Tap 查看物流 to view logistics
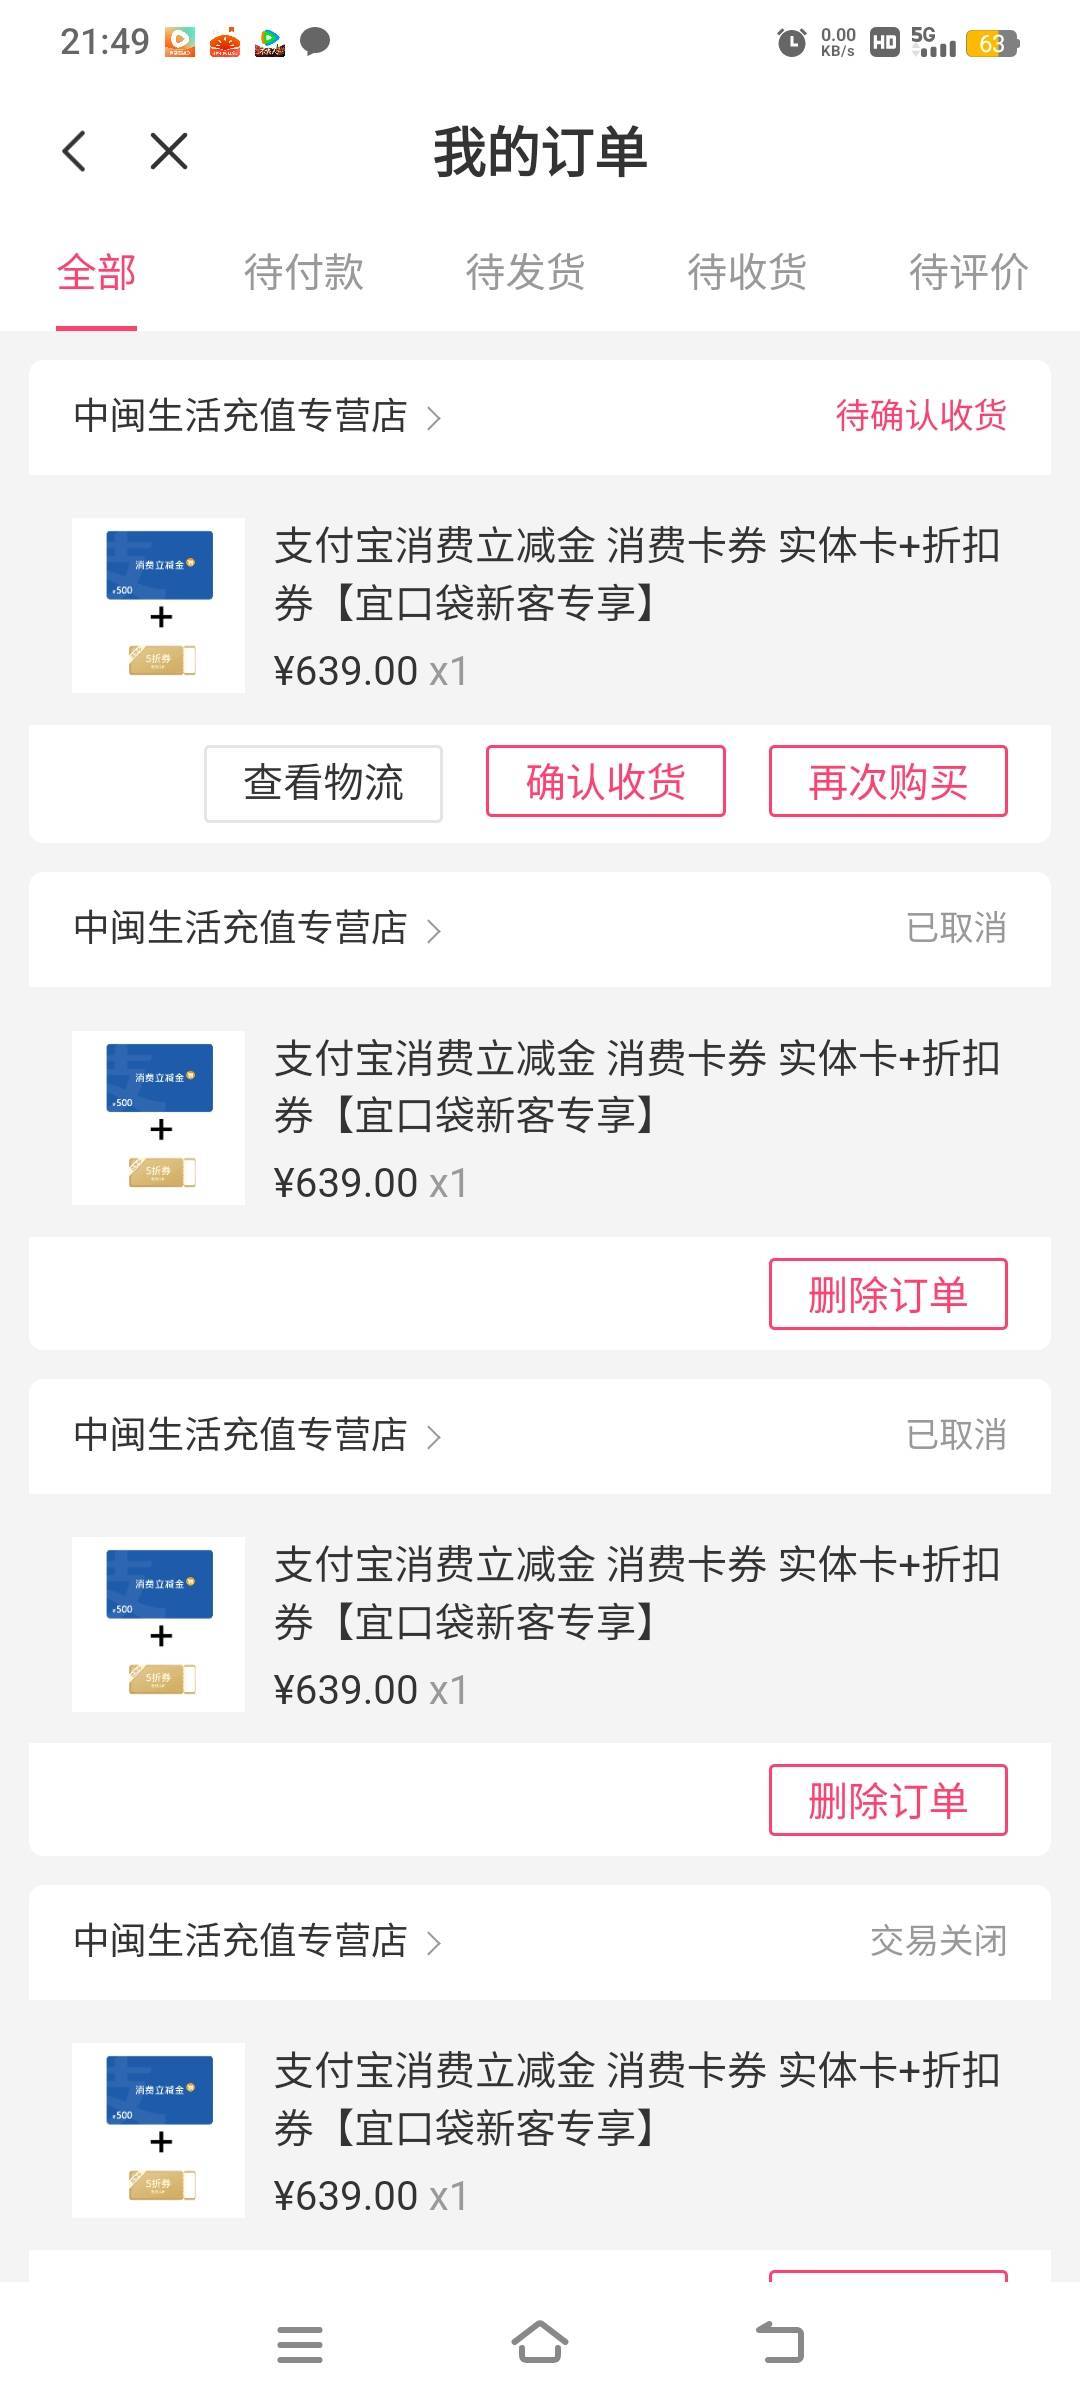The image size is (1080, 2408). click(x=323, y=783)
